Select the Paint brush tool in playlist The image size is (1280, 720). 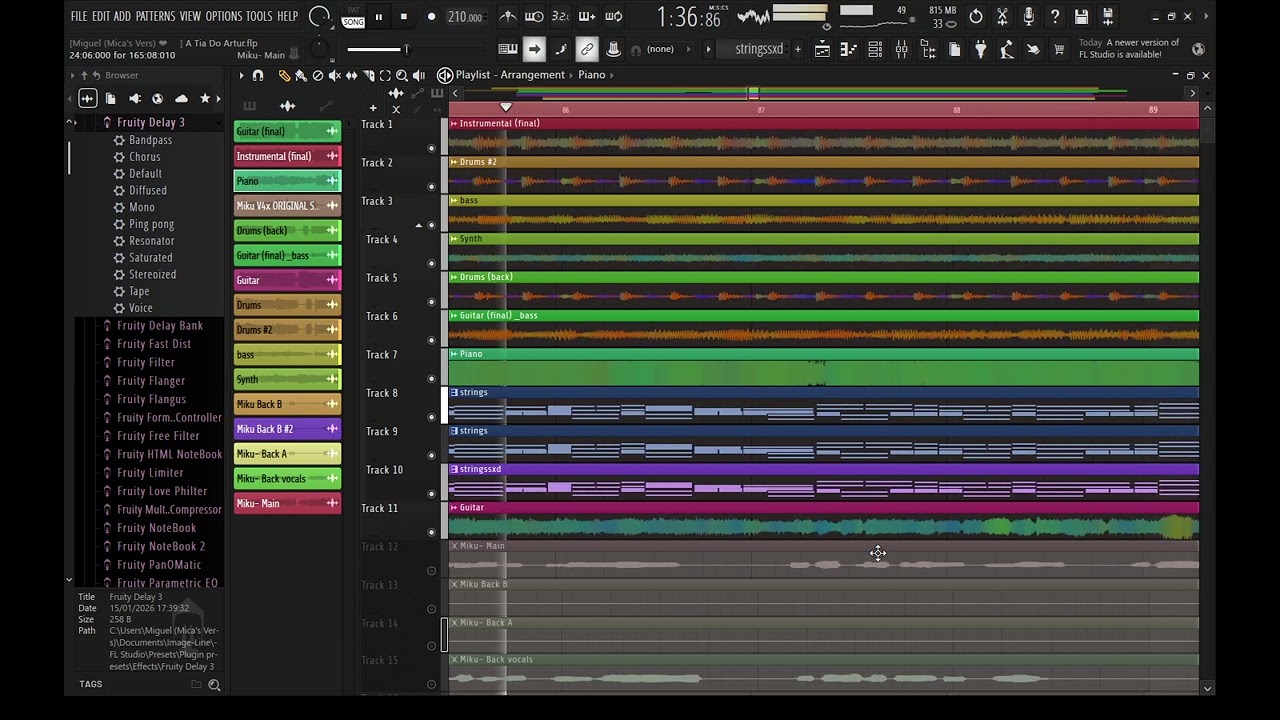pyautogui.click(x=301, y=75)
